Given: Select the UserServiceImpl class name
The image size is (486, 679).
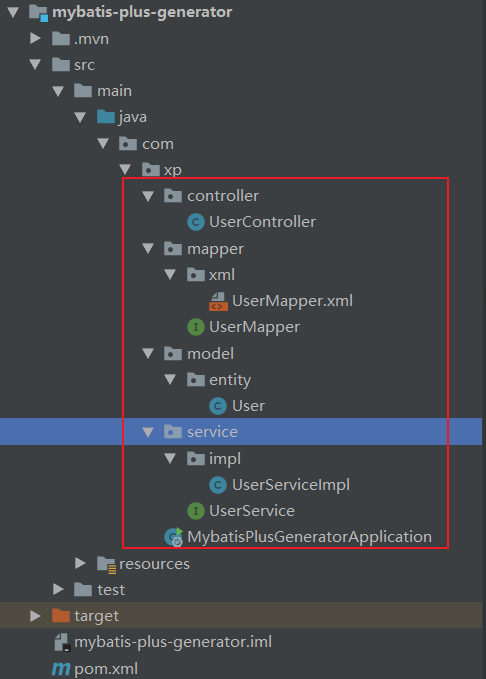Looking at the screenshot, I should [x=291, y=485].
